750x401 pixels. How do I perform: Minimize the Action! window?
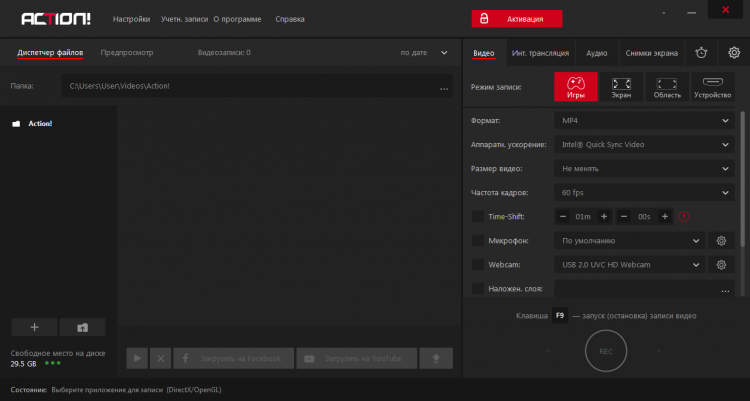pyautogui.click(x=692, y=13)
